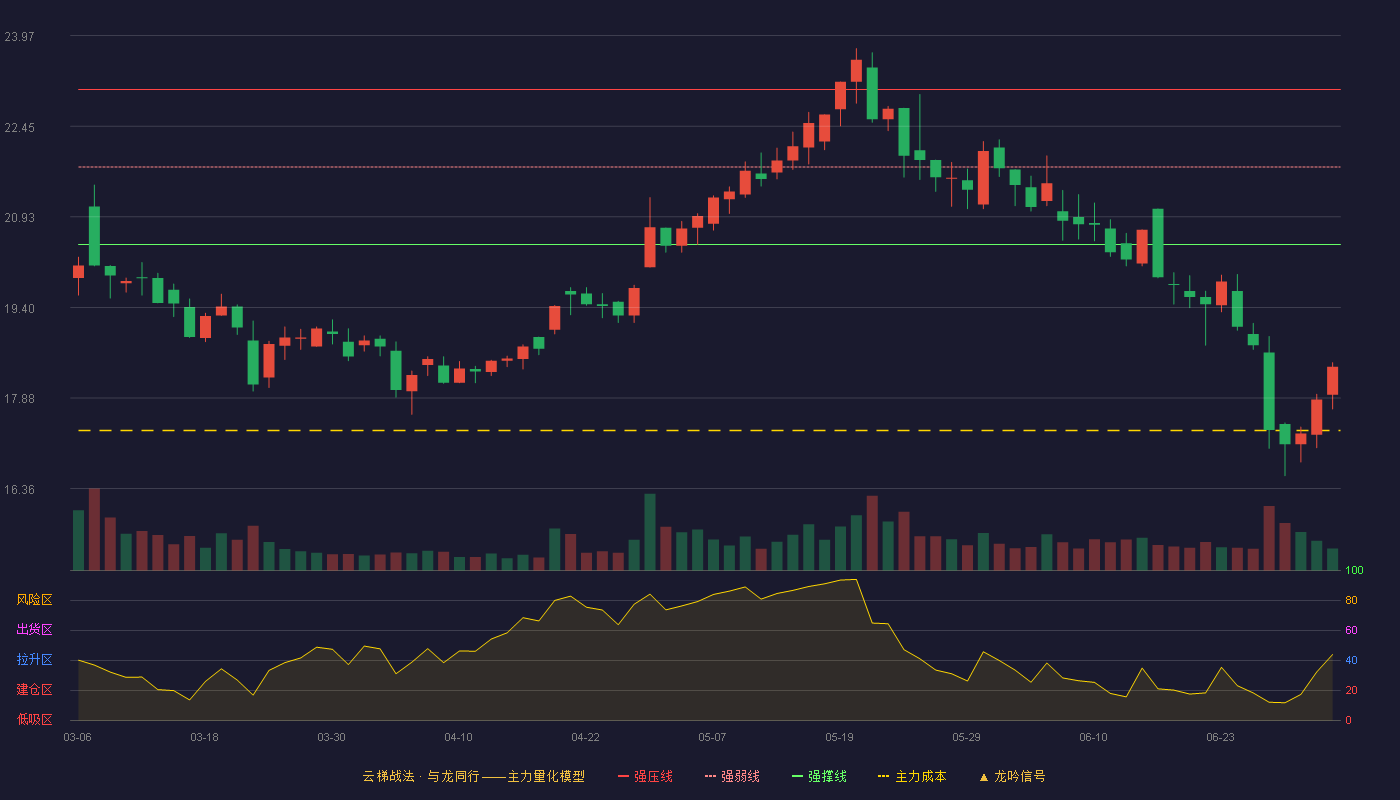
Task: Toggle the 强撑线 legend entry
Action: 819,776
